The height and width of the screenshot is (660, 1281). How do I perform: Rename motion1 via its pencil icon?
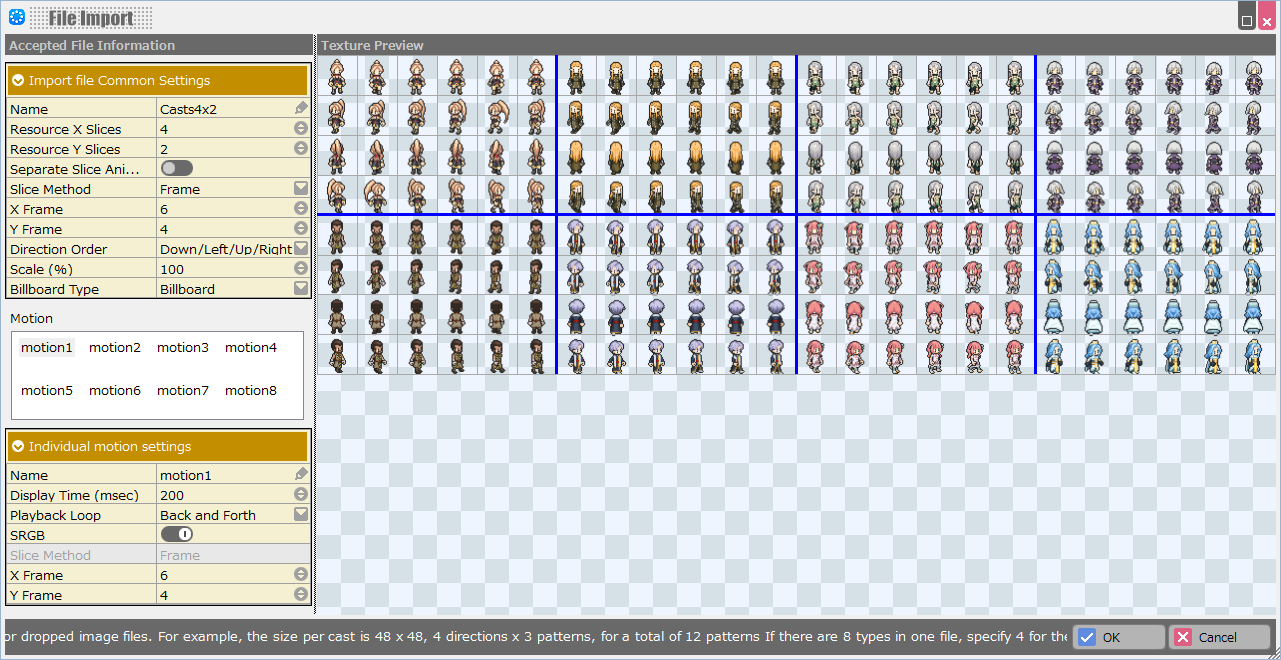pos(301,474)
